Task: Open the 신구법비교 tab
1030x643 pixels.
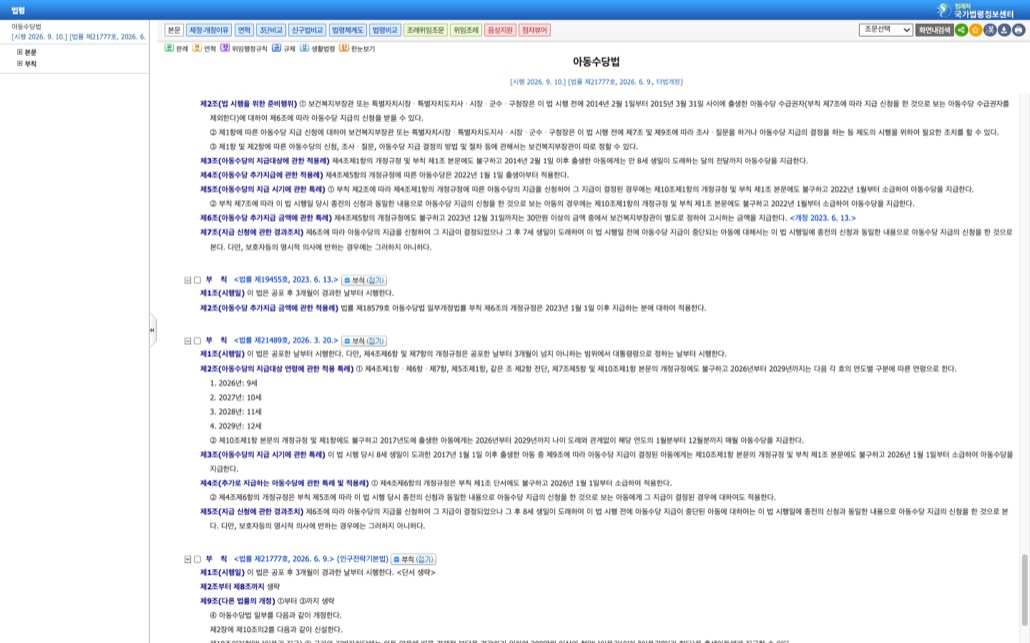Action: pos(307,30)
